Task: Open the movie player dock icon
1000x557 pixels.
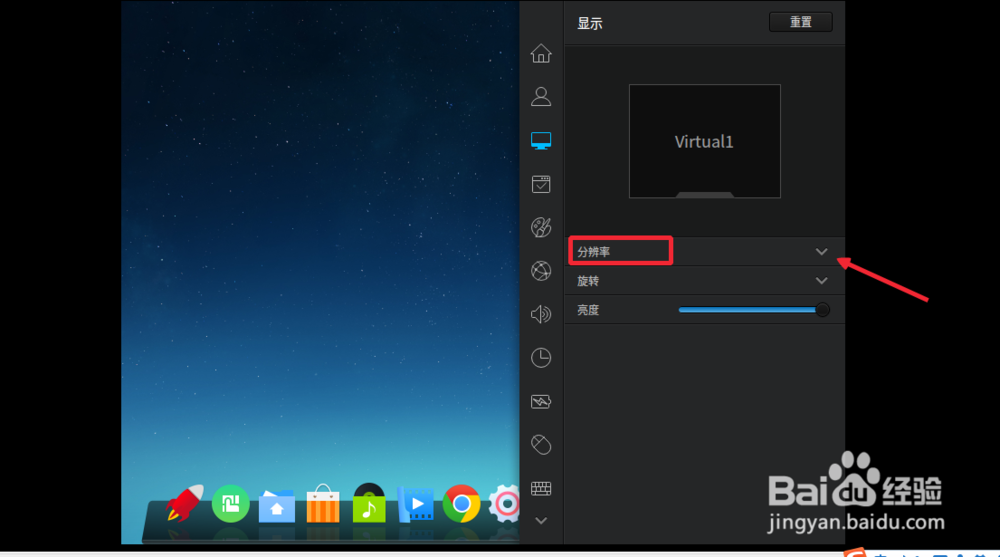Action: click(415, 504)
